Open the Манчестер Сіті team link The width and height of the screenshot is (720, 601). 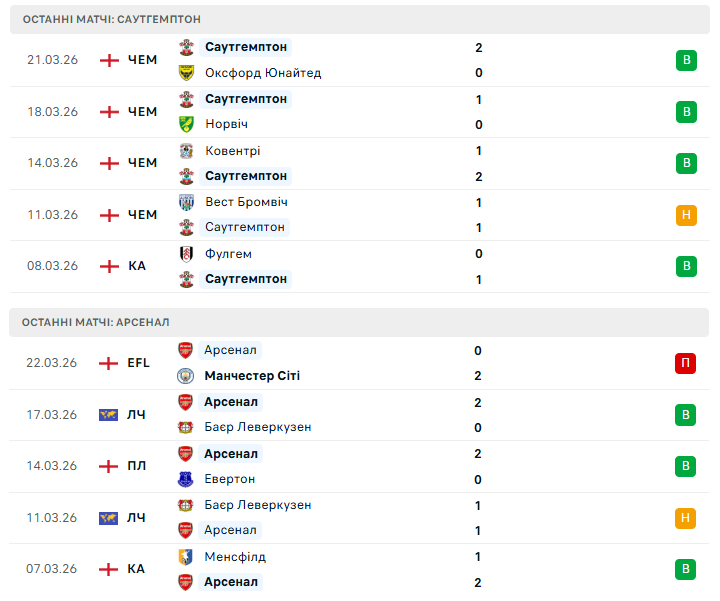252,376
